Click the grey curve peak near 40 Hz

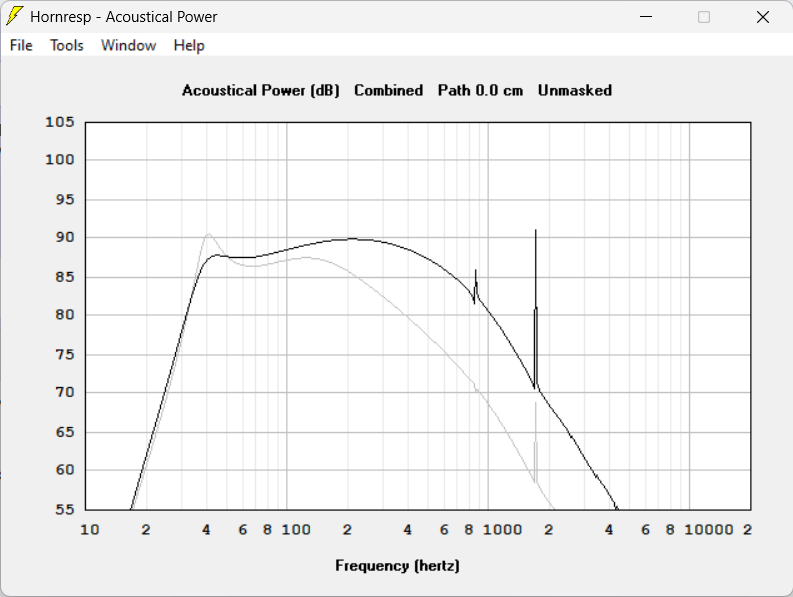tap(208, 234)
